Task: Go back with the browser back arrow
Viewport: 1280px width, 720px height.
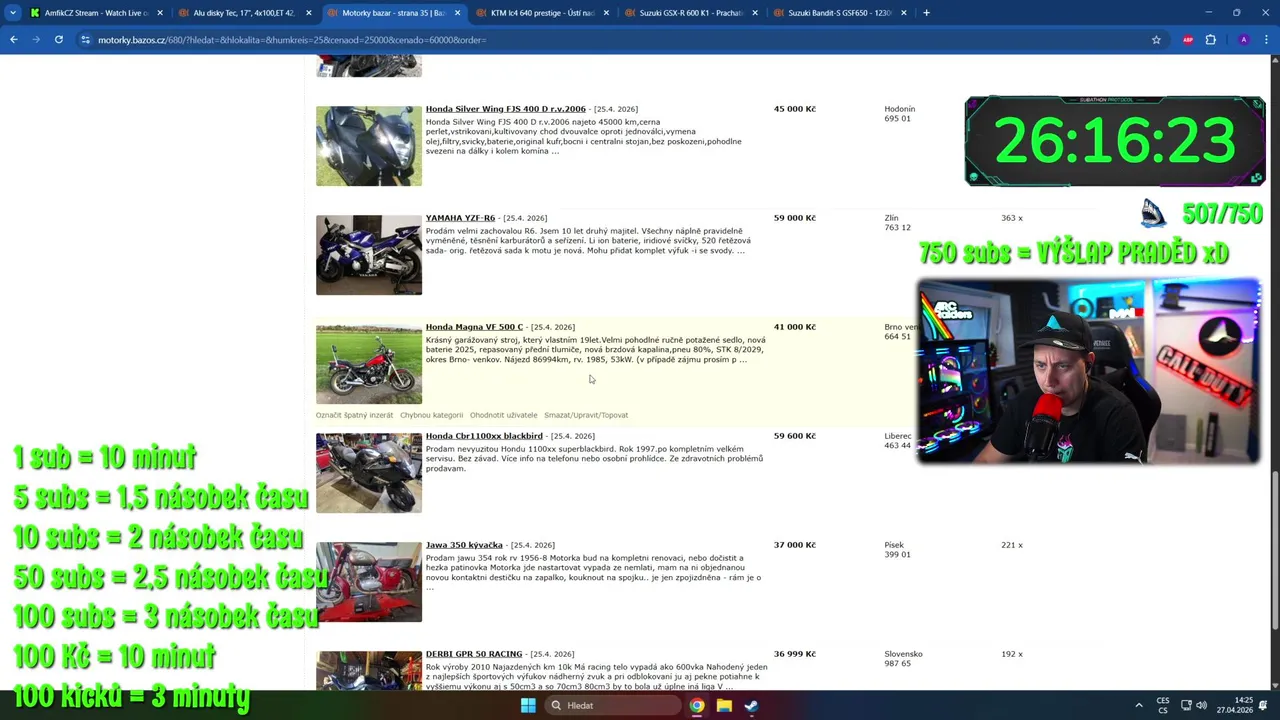Action: pos(13,40)
